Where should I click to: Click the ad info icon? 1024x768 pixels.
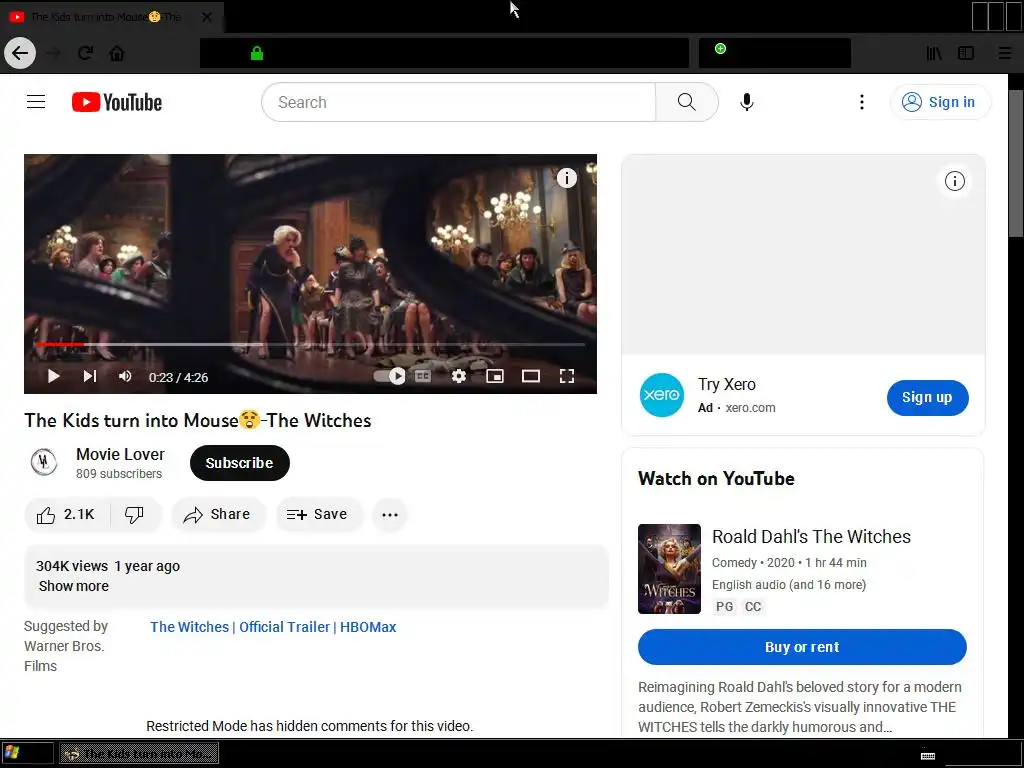(955, 181)
